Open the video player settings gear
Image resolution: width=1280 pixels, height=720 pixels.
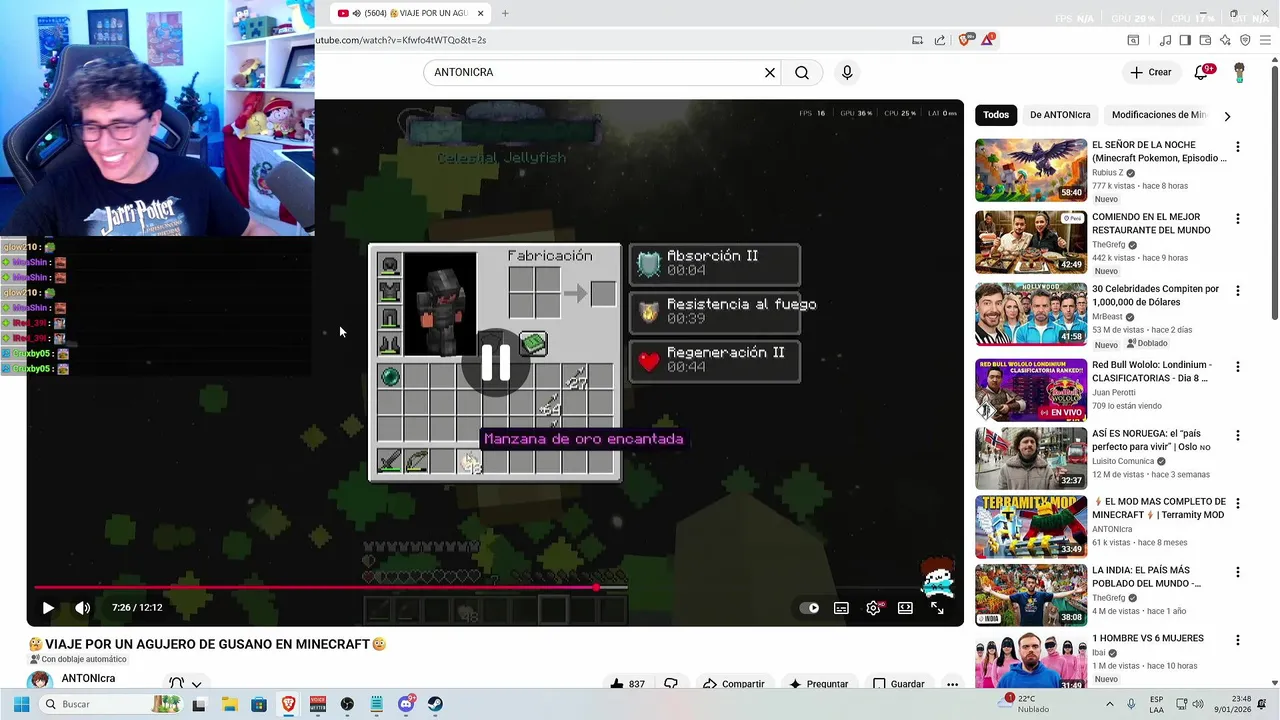pyautogui.click(x=874, y=607)
